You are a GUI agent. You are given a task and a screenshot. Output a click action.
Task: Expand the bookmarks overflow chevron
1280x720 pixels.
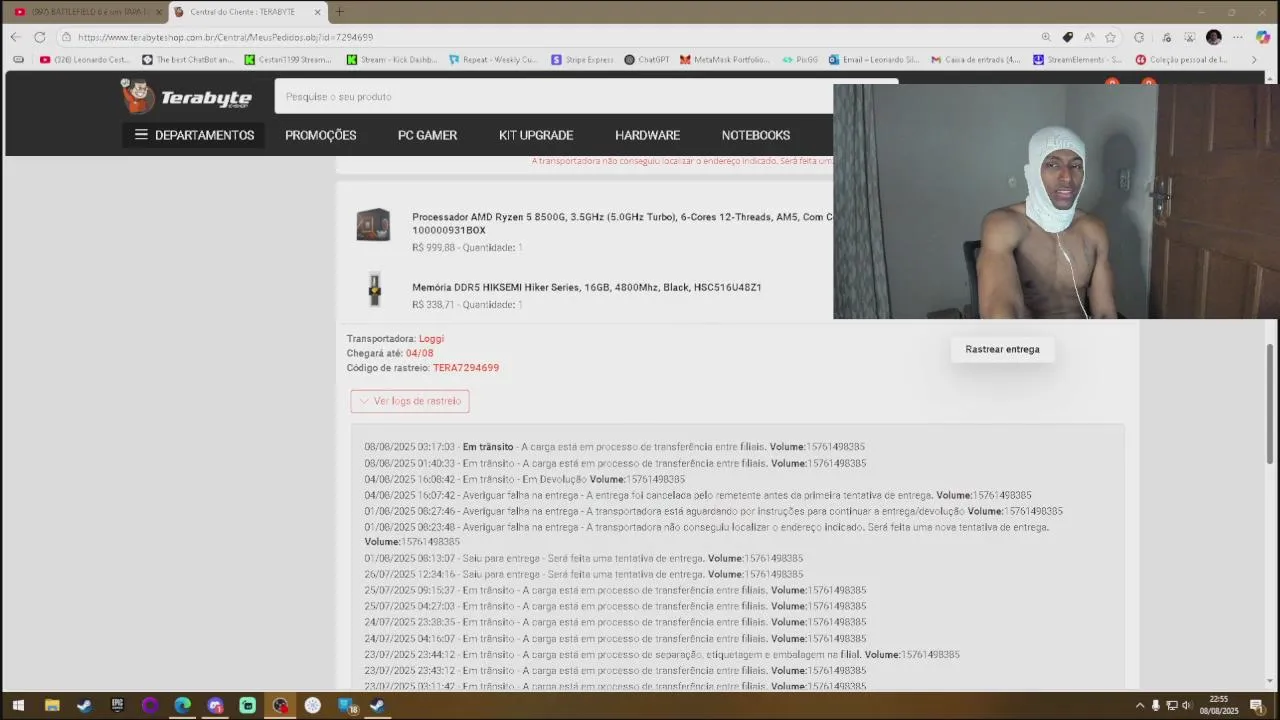[x=1254, y=60]
